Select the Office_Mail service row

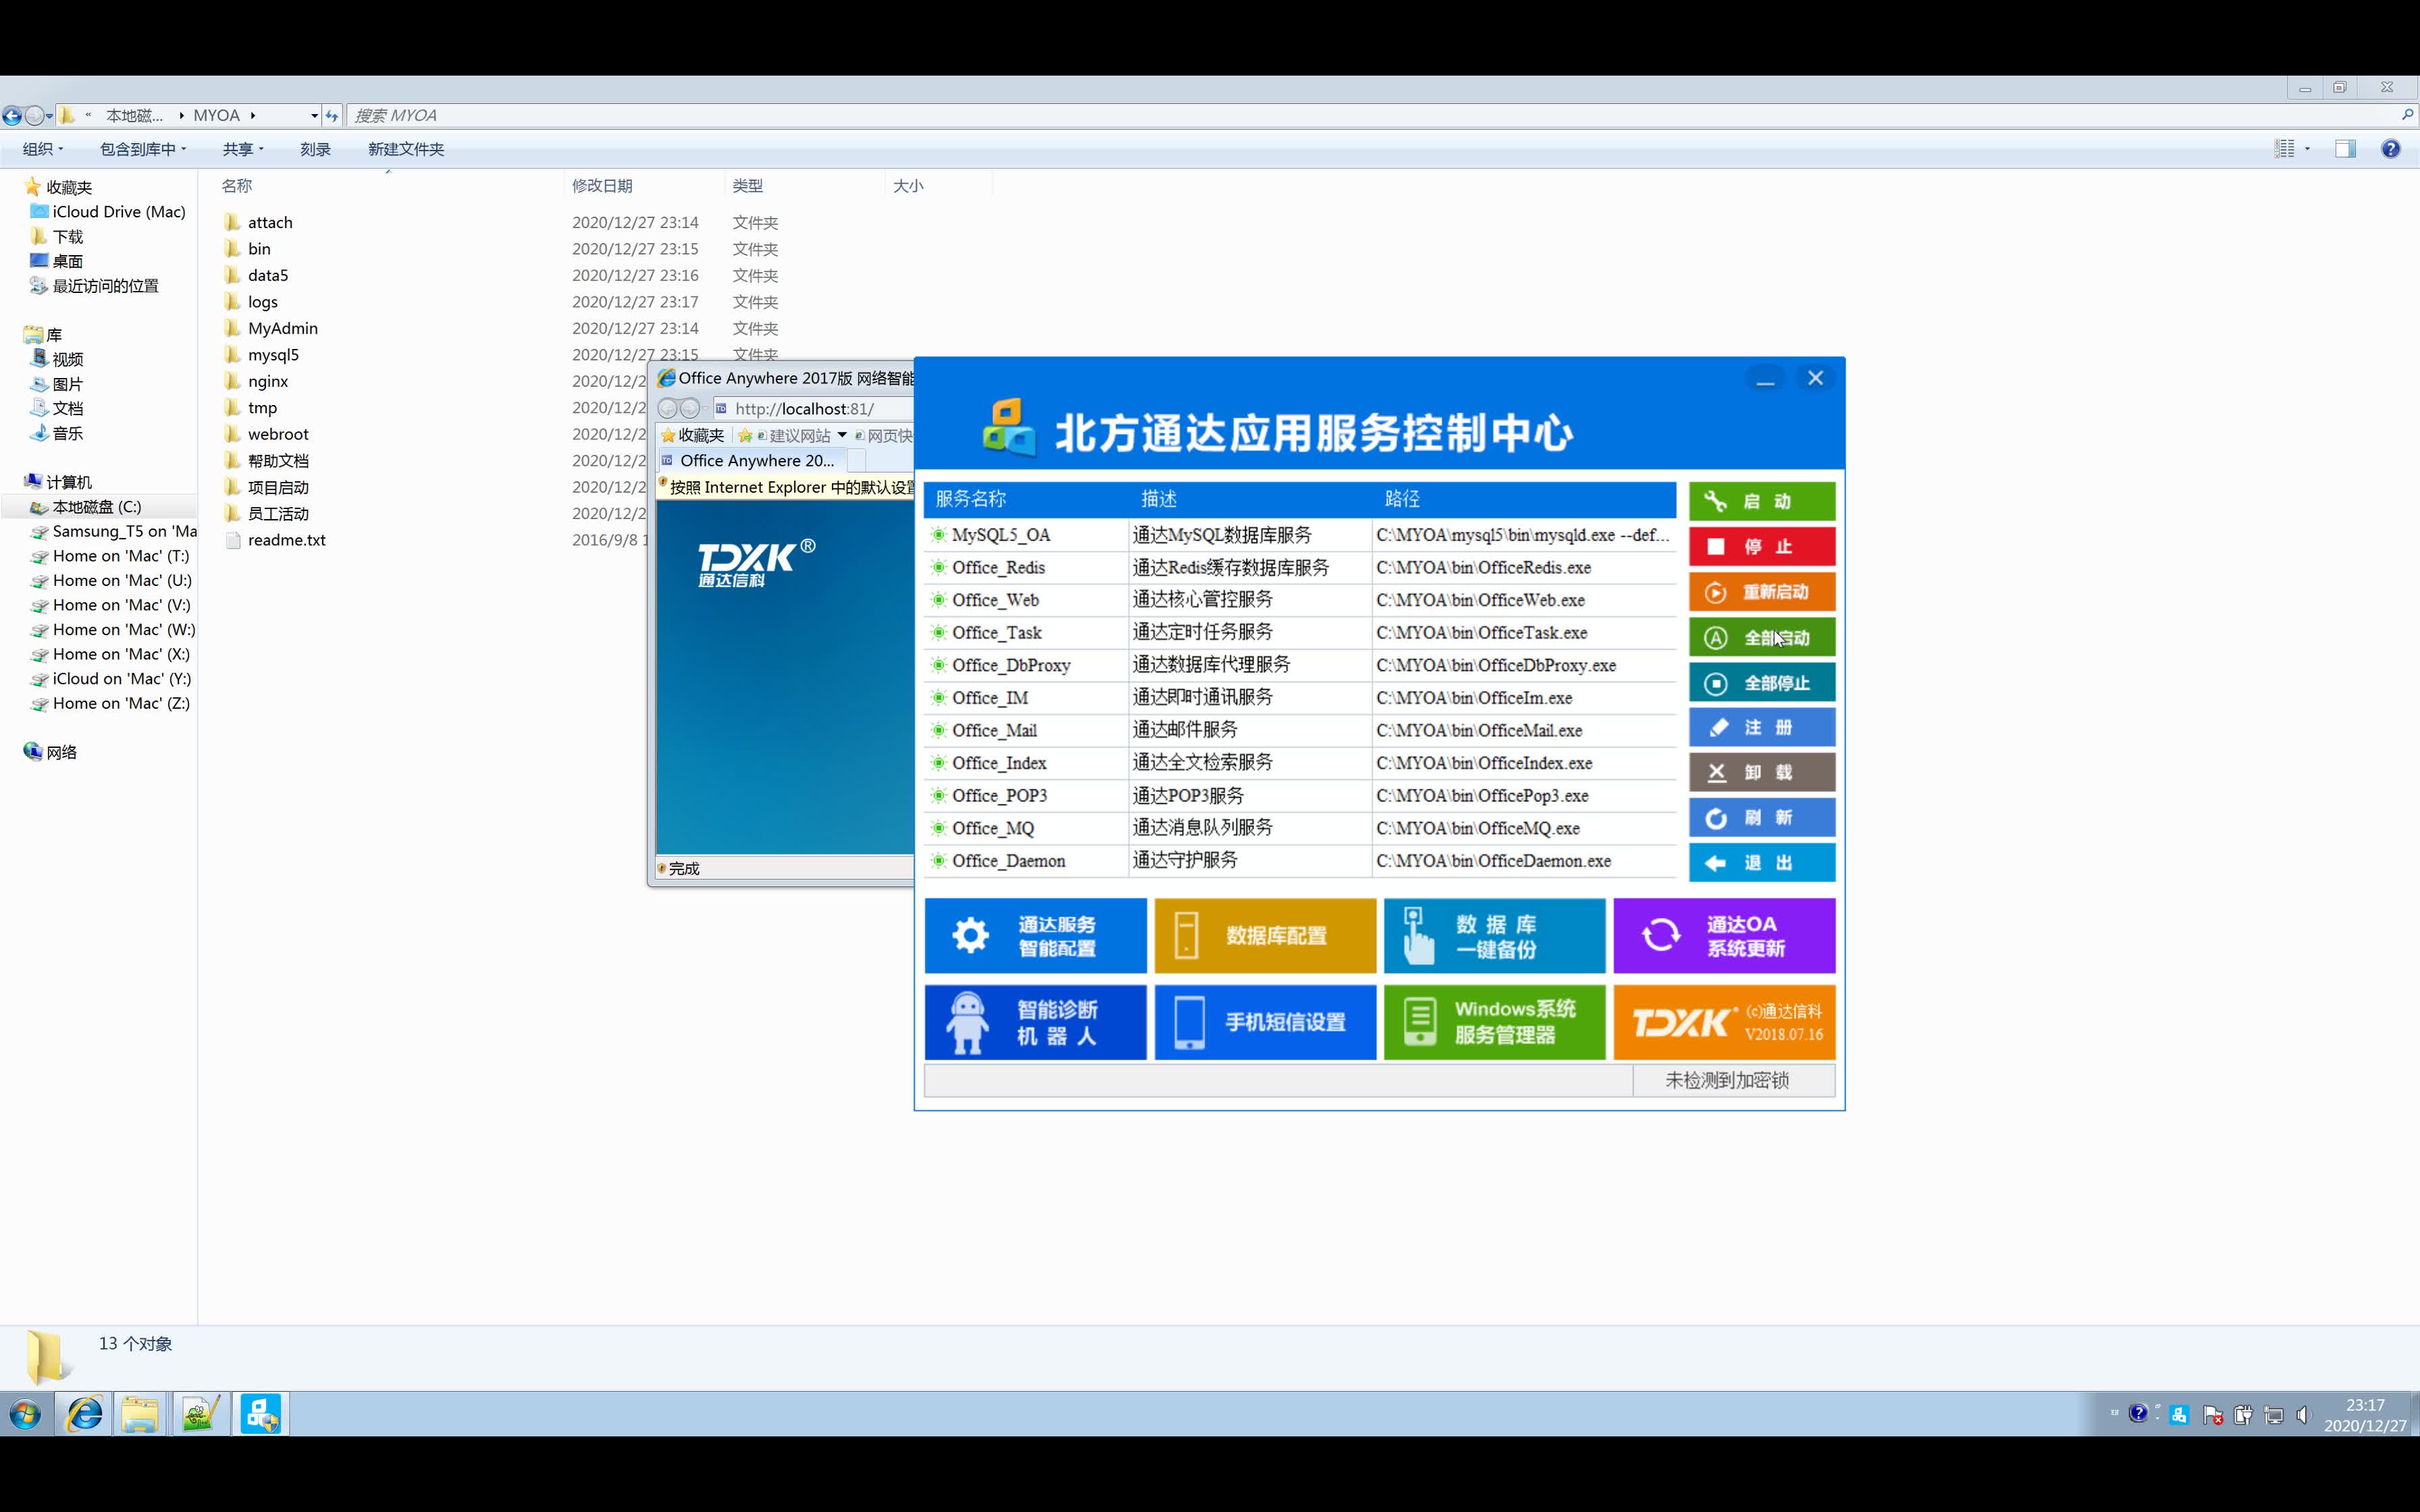coord(1300,730)
